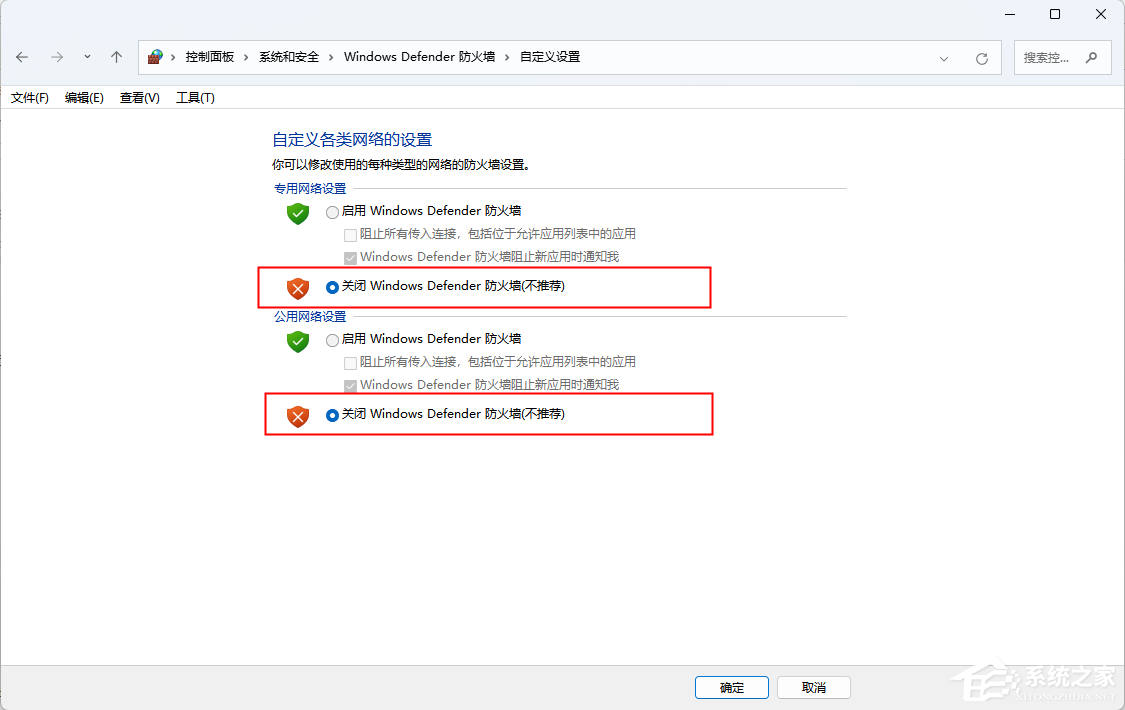The height and width of the screenshot is (710, 1125).
Task: Check block all incoming under 公用网络设置
Action: pos(350,363)
